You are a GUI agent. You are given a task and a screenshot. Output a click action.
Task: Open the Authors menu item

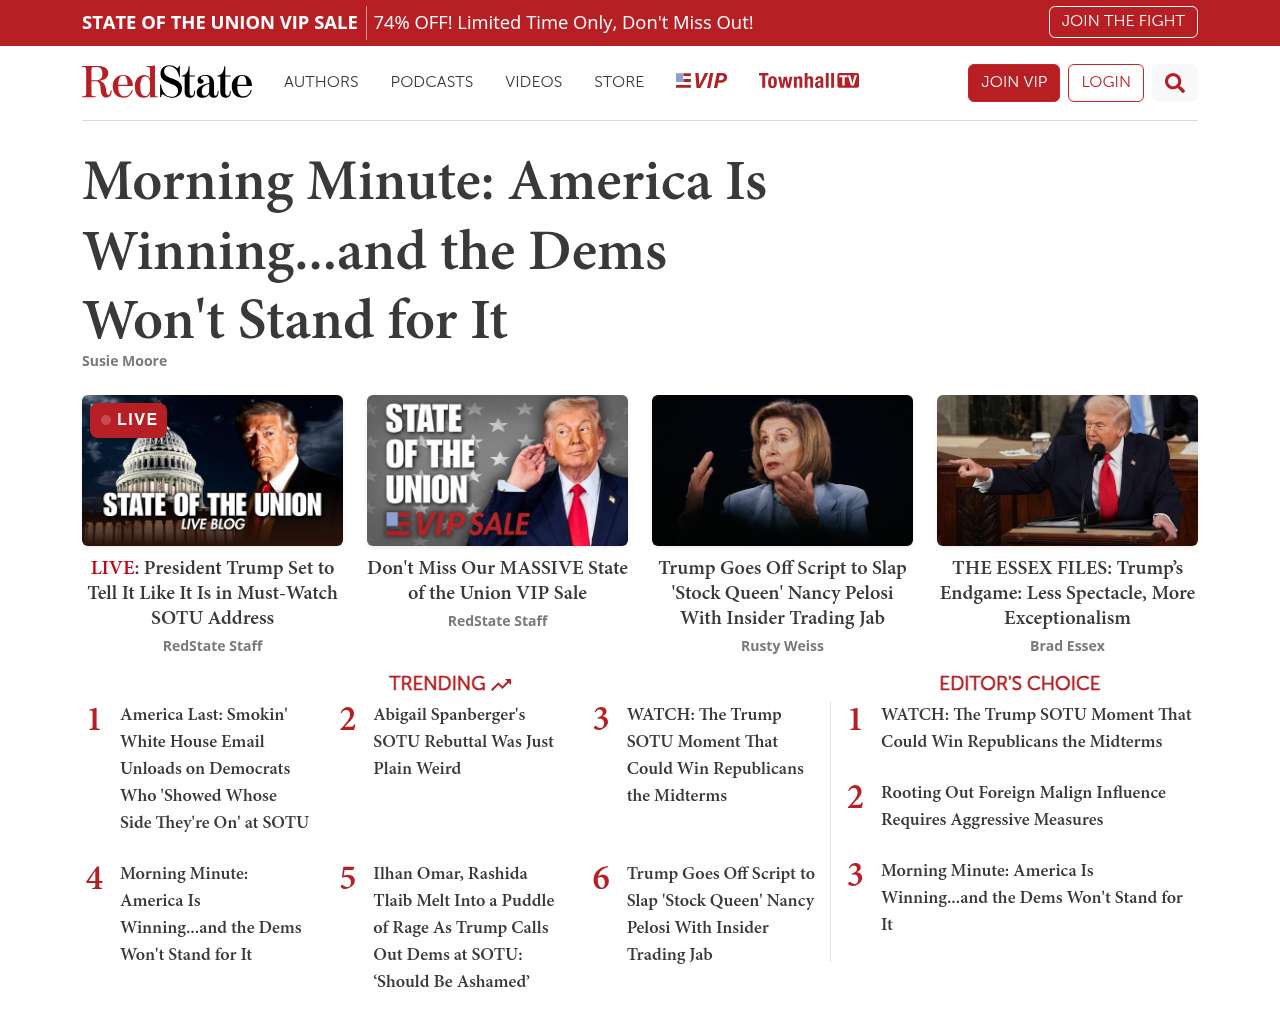321,82
